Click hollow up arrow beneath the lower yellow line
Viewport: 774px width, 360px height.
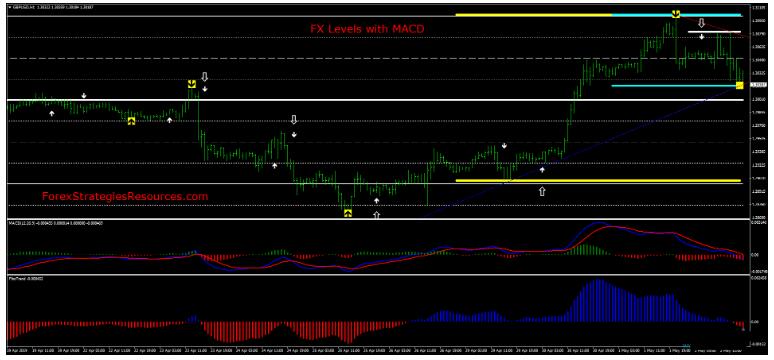542,191
